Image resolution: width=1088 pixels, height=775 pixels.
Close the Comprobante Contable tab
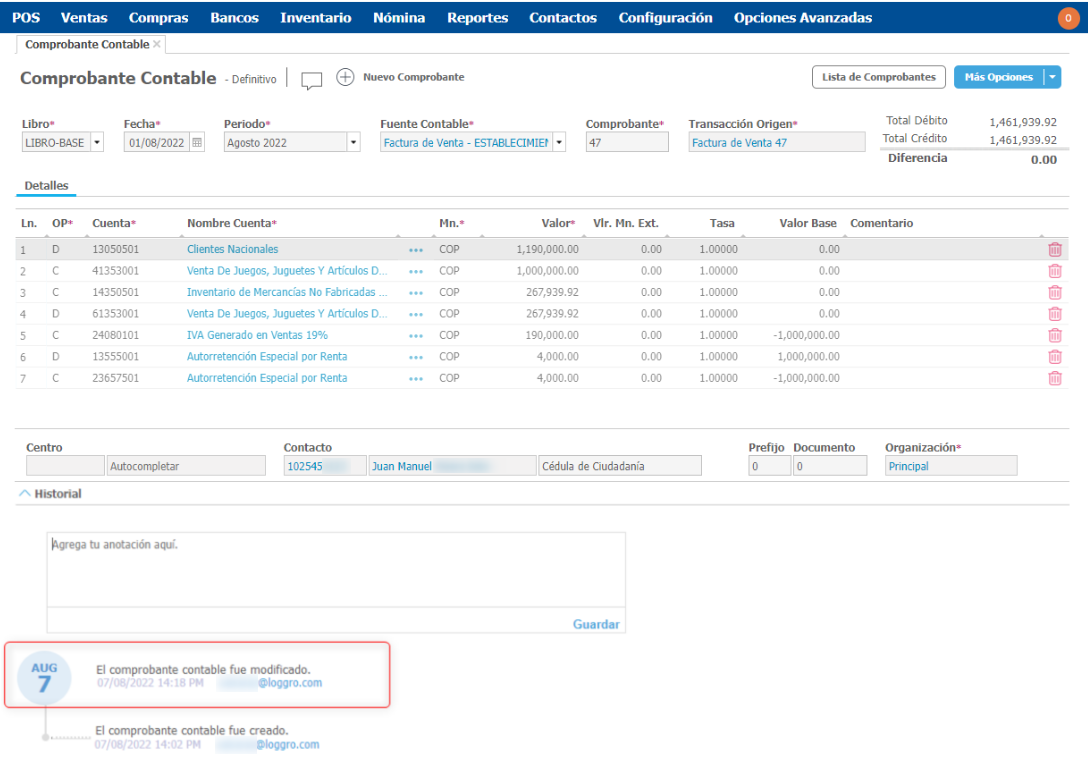(157, 44)
